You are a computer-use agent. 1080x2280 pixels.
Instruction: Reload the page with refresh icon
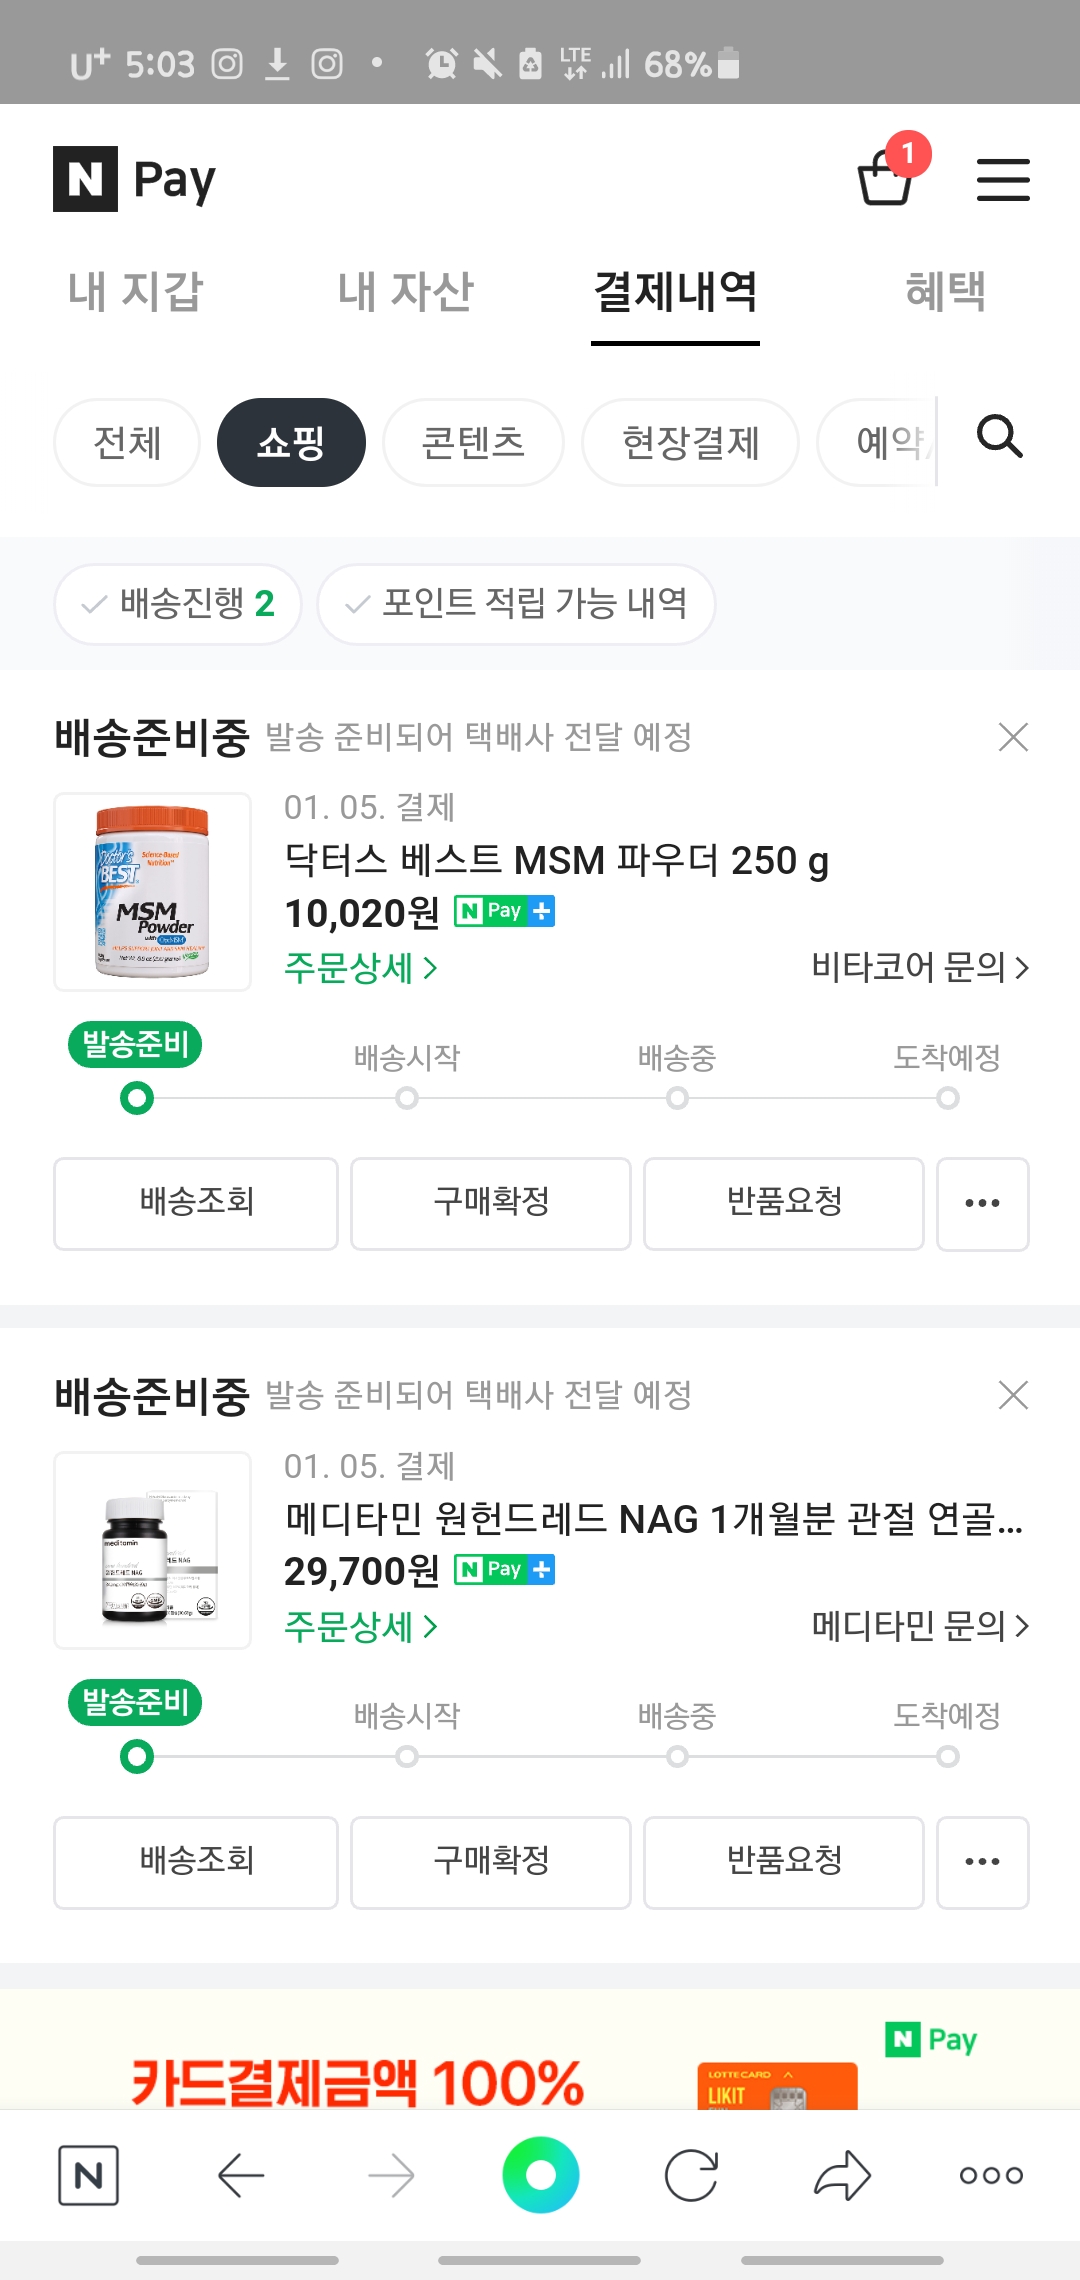pyautogui.click(x=691, y=2175)
